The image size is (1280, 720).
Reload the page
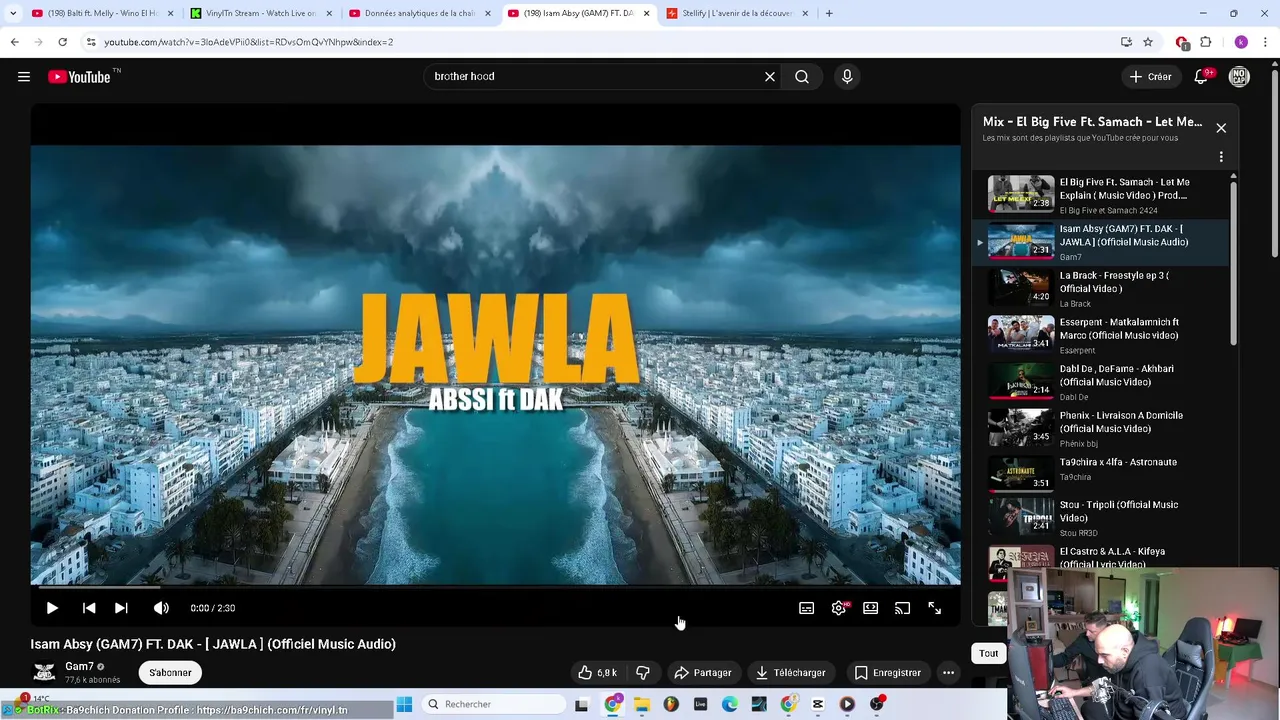62,42
